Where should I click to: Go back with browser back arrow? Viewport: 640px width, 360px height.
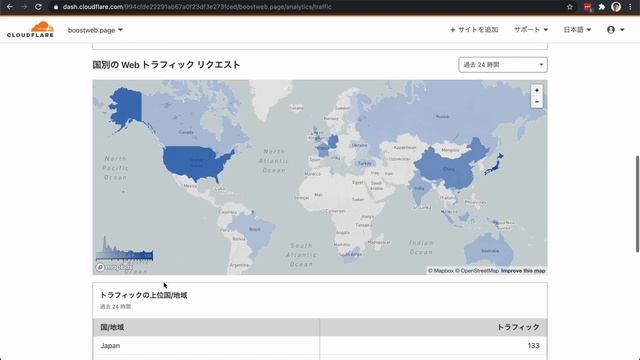(x=9, y=7)
